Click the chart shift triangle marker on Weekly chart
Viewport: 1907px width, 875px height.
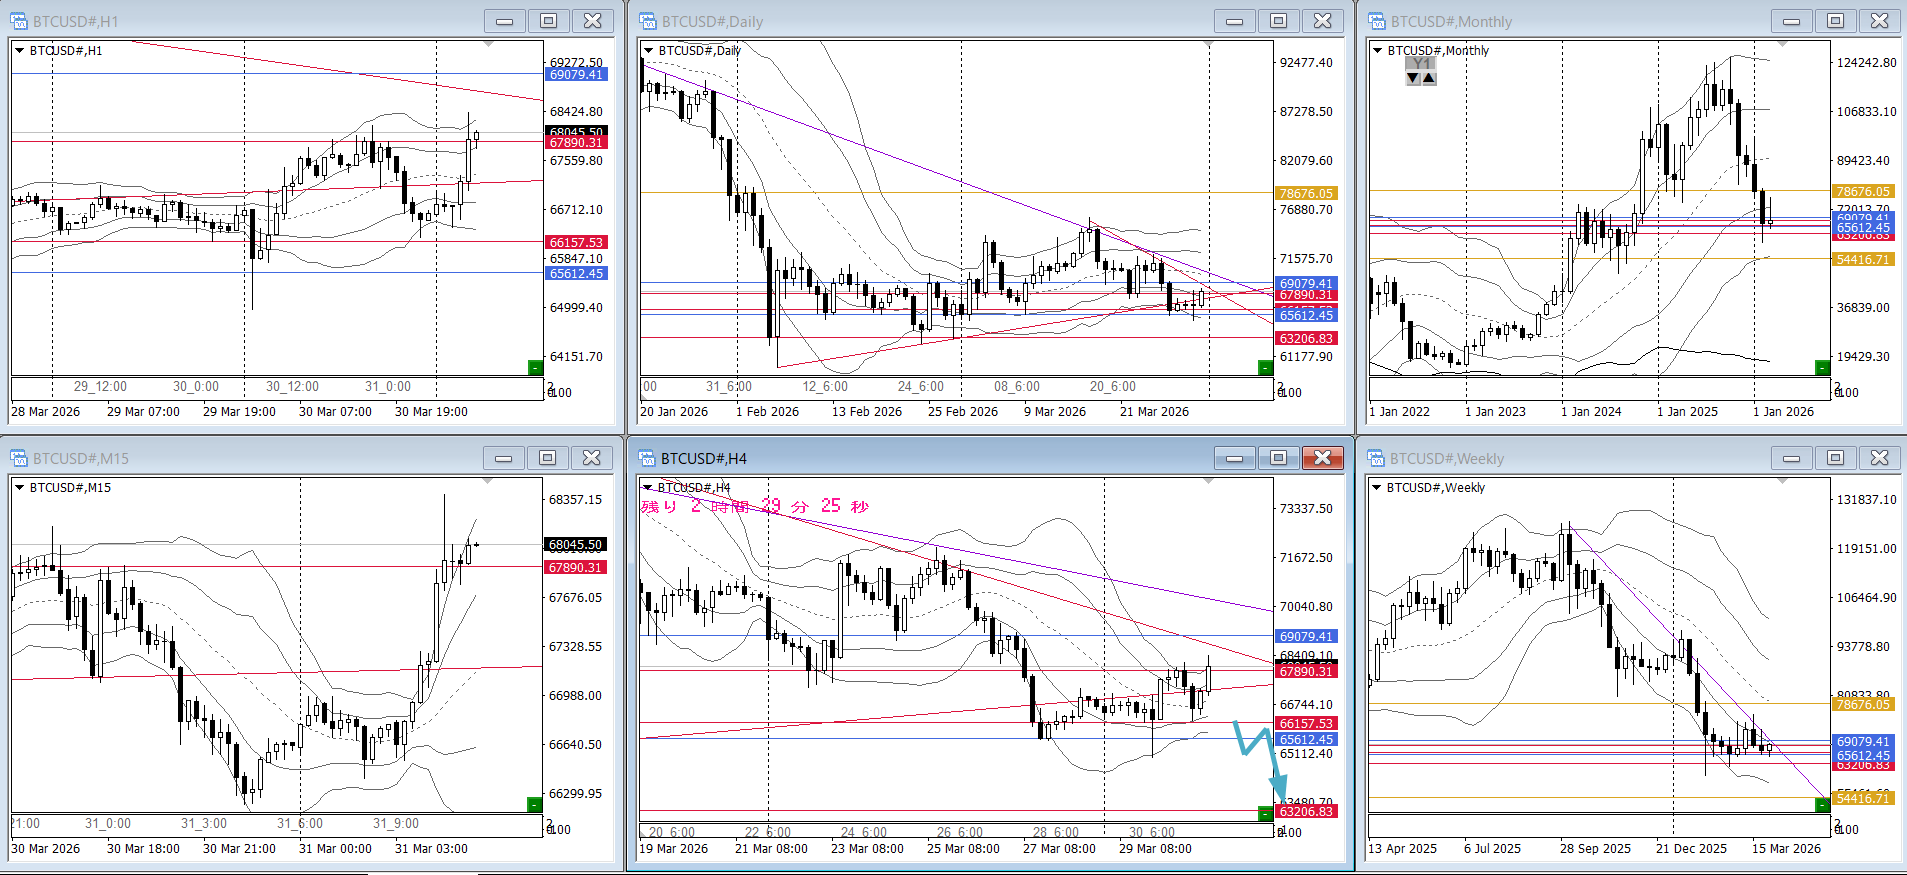coord(1782,482)
